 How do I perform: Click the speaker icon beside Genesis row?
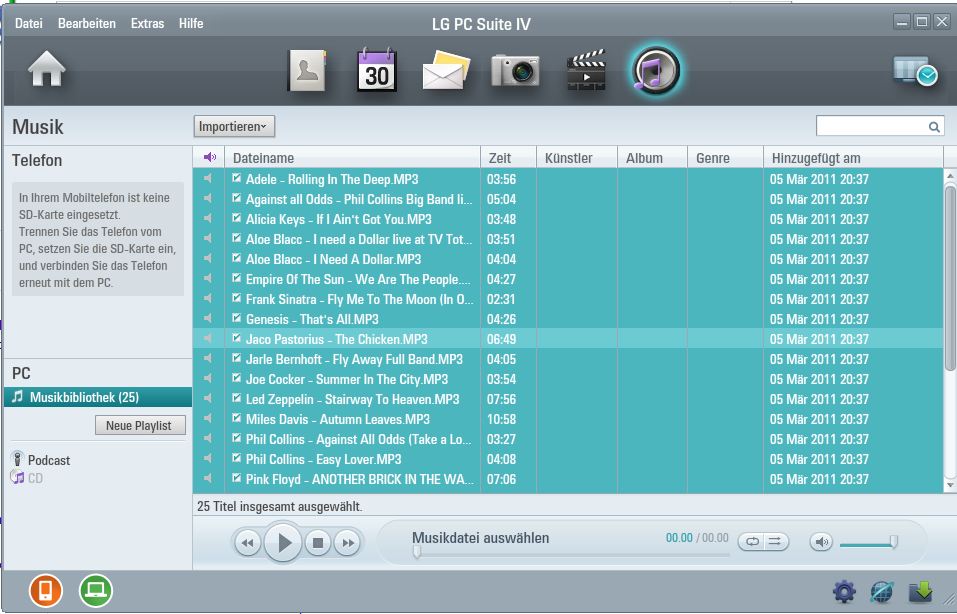coord(208,318)
